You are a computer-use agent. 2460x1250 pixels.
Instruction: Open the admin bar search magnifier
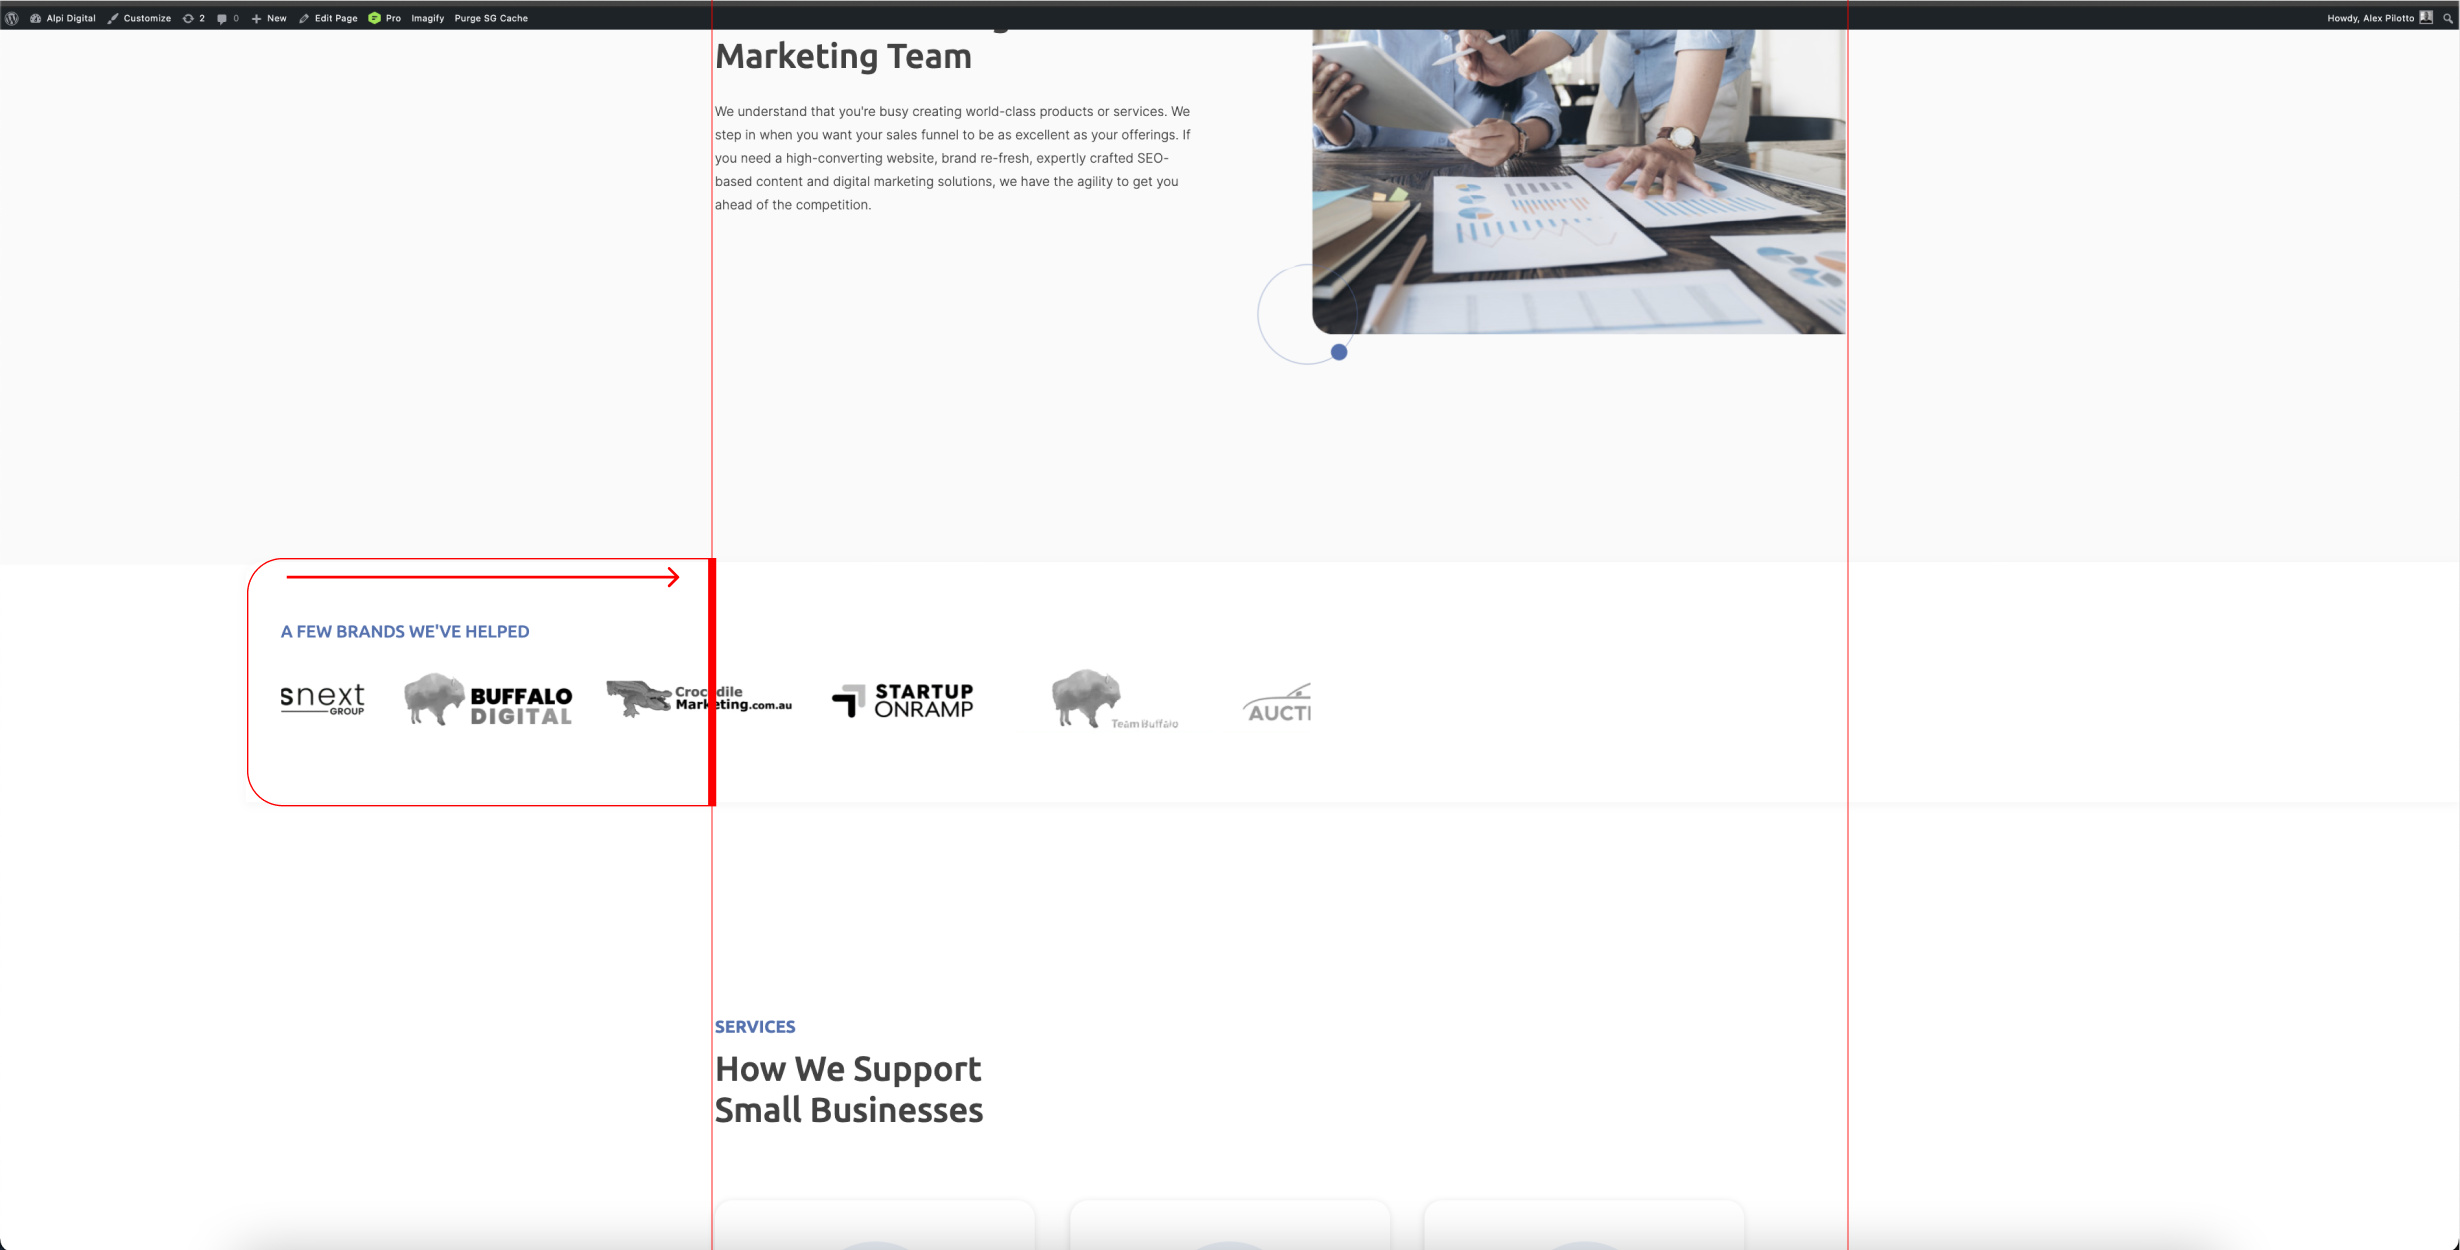[2447, 18]
